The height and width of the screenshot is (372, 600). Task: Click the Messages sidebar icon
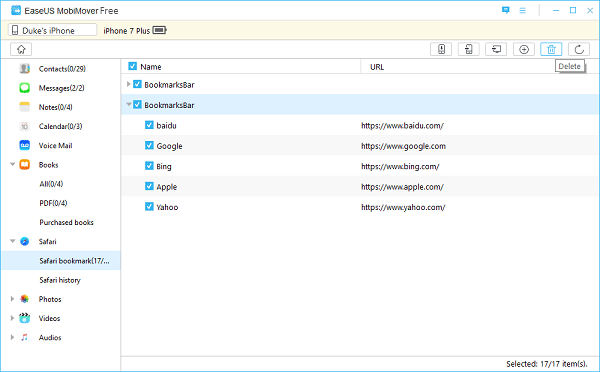24,88
